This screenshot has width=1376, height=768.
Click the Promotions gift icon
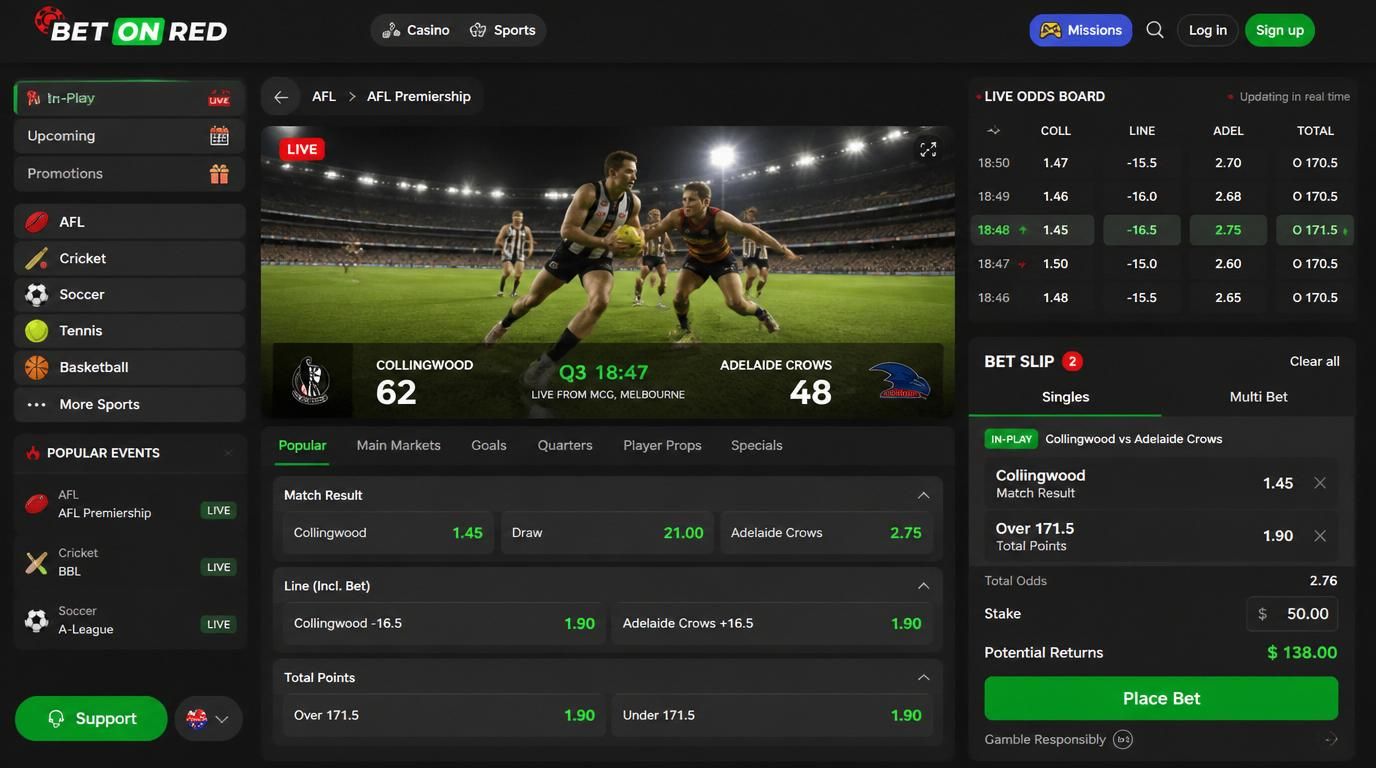[x=219, y=174]
